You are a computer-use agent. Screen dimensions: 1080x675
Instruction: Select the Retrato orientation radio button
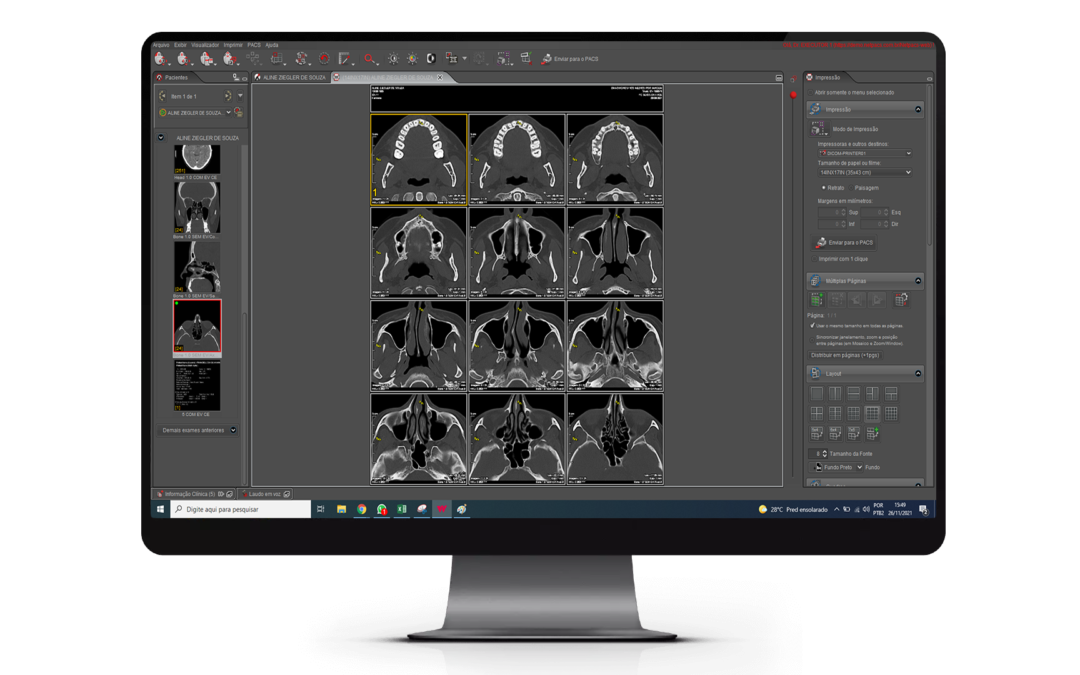pyautogui.click(x=824, y=187)
